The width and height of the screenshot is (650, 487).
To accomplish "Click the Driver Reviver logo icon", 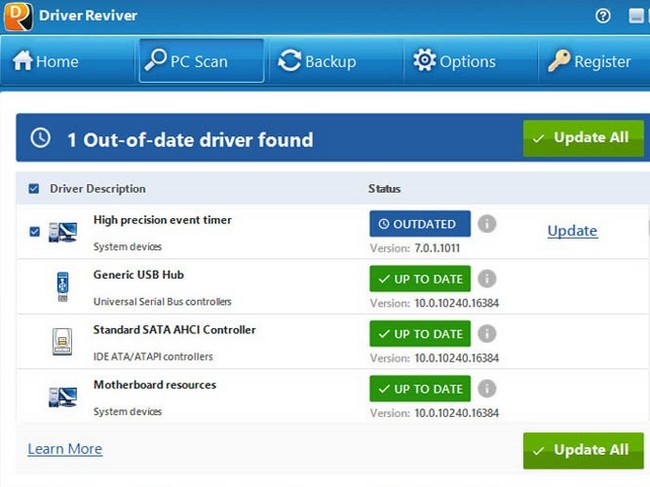I will [x=18, y=16].
